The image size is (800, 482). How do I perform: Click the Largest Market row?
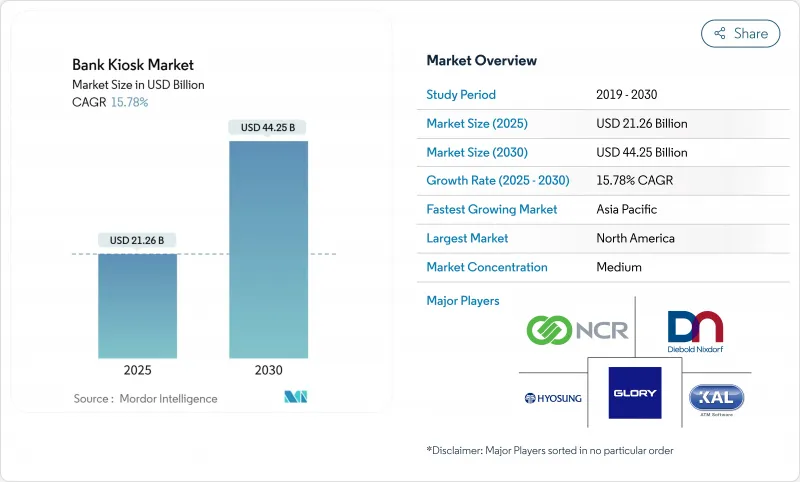(588, 238)
